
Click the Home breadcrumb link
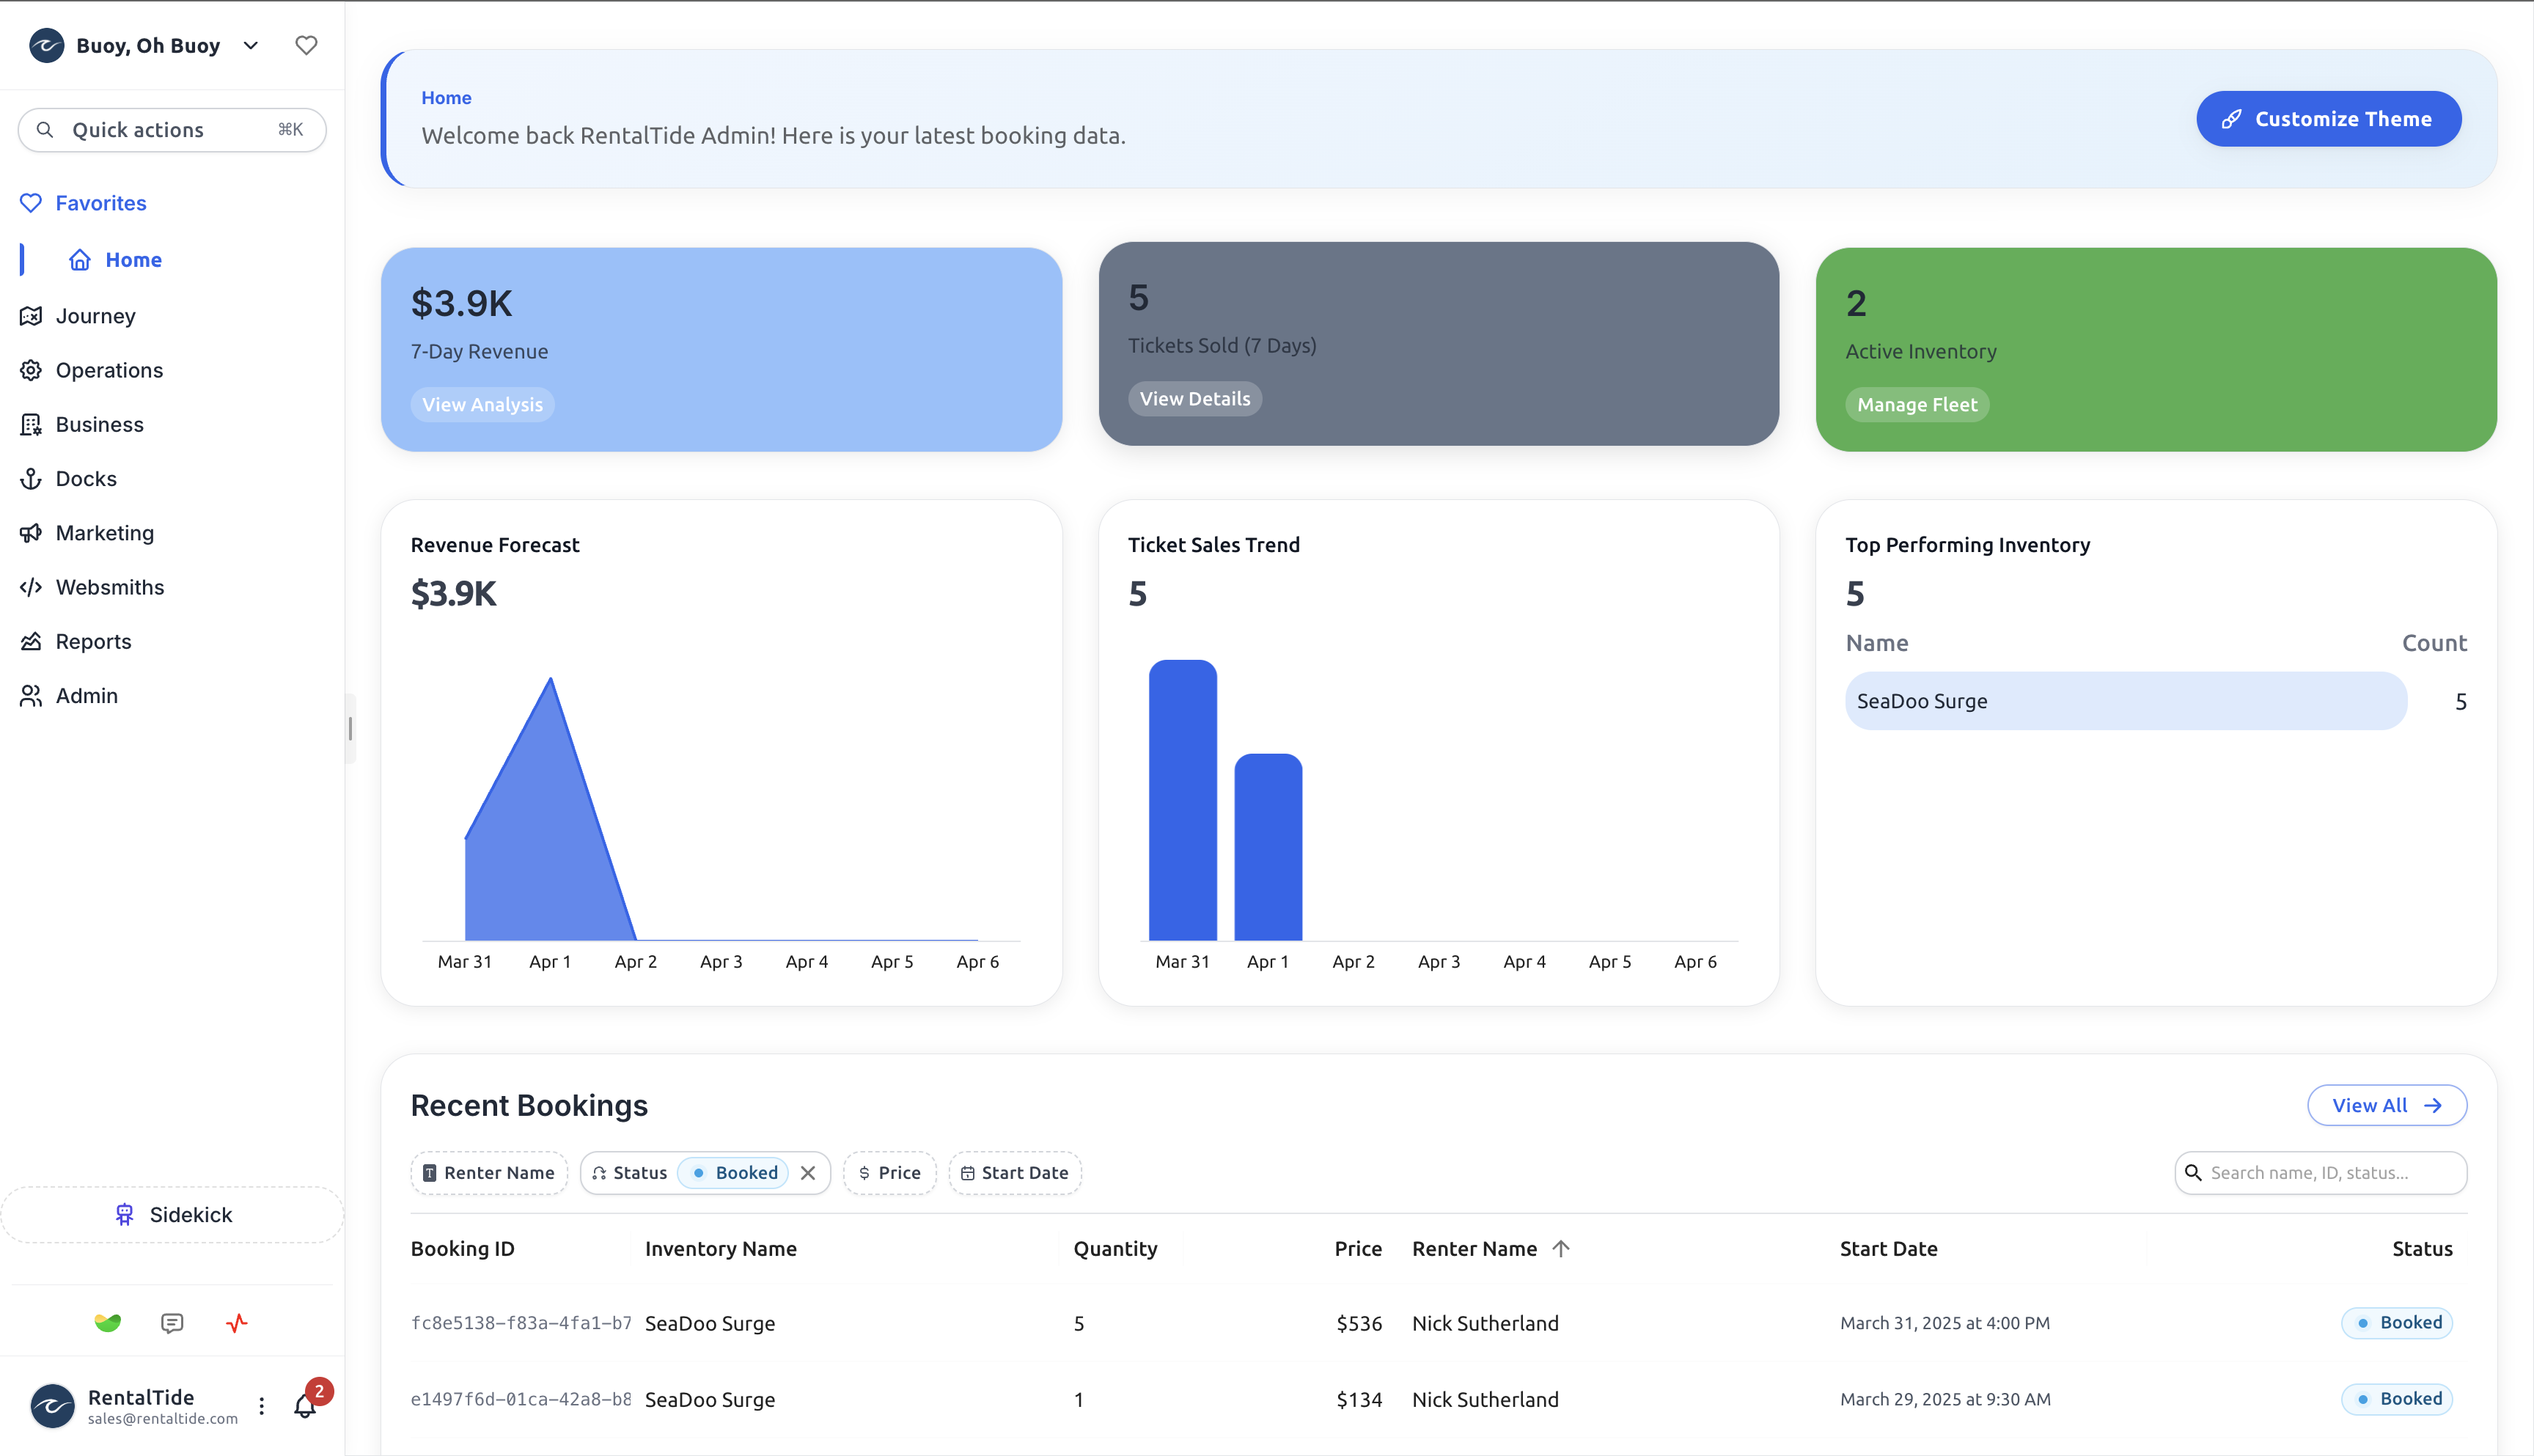click(x=446, y=98)
